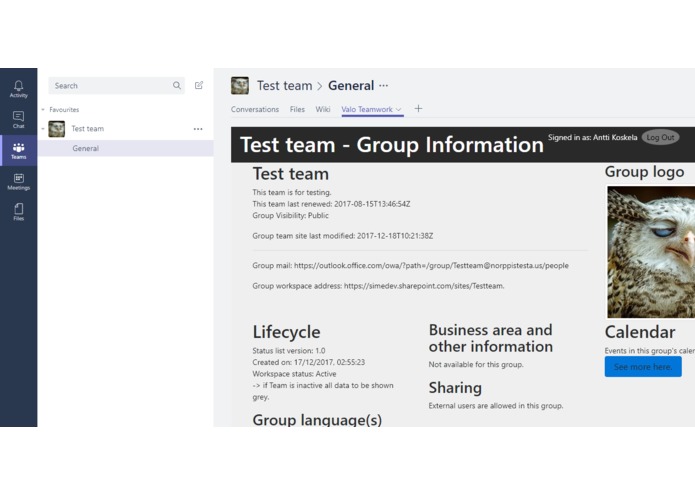Click 'Created on: 17/12/2017' line
Viewport: 695px width, 494px height.
point(309,362)
